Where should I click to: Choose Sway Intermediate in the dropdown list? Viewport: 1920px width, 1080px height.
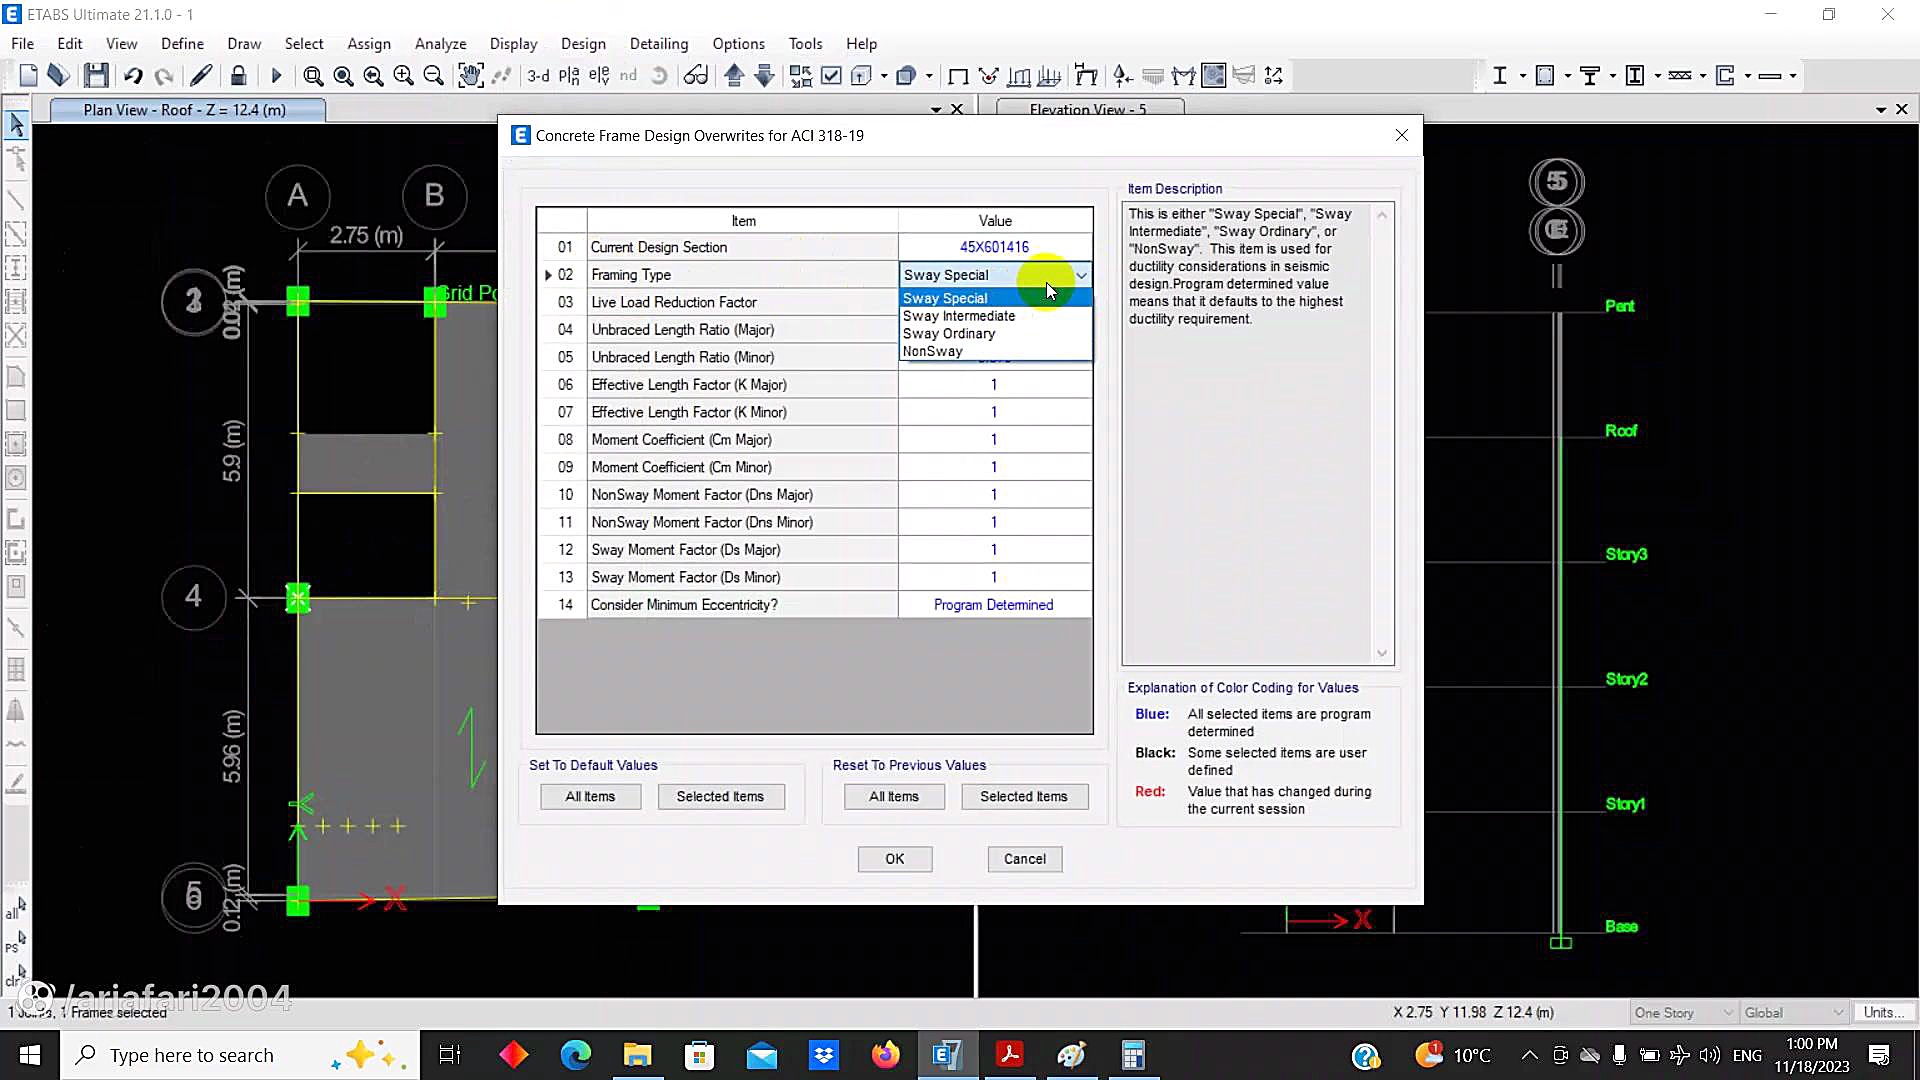[995, 316]
